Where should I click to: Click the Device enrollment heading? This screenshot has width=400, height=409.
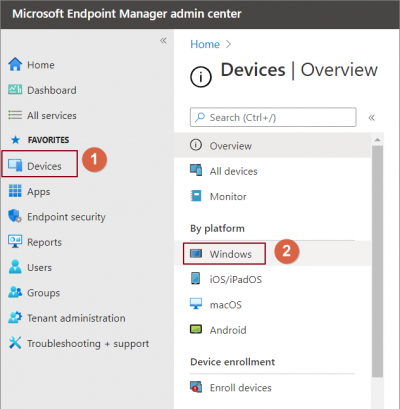point(232,362)
